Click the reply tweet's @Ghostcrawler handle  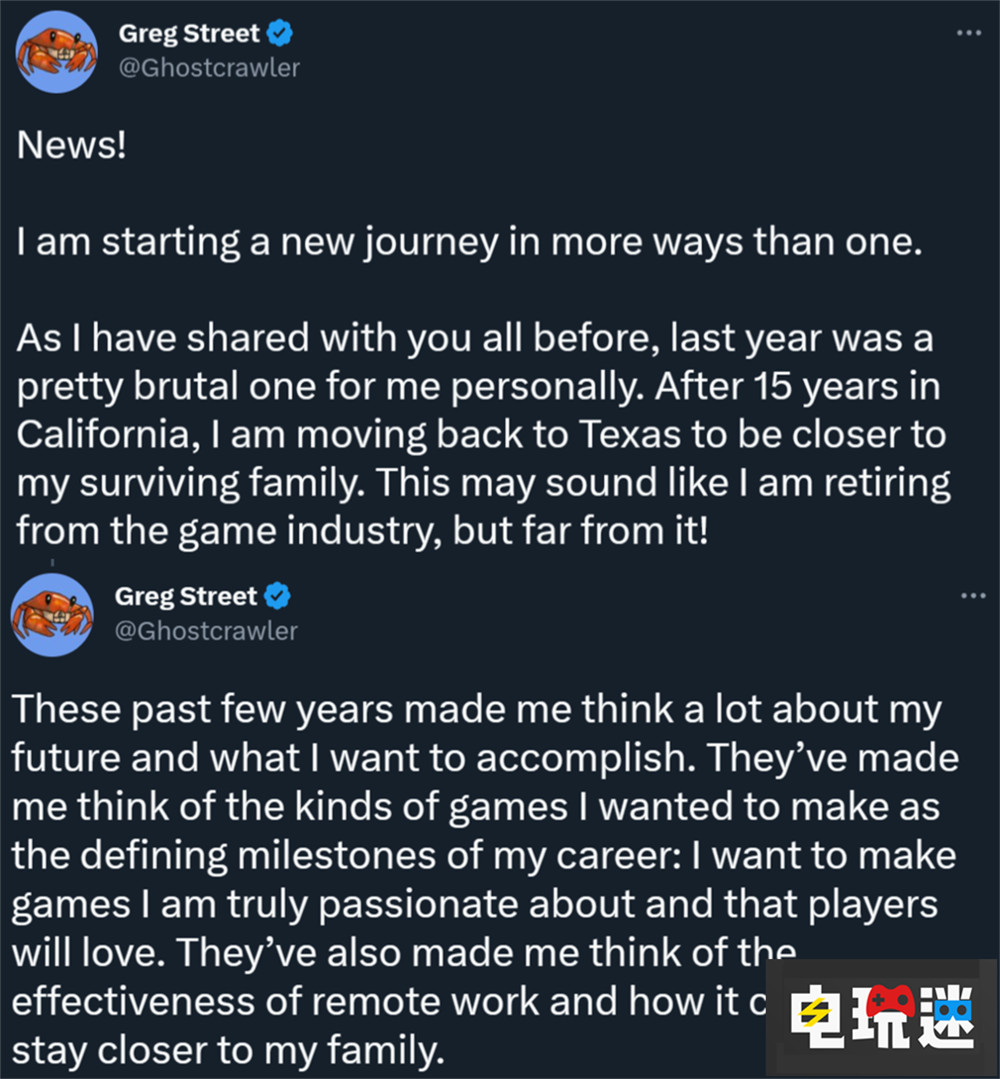pyautogui.click(x=206, y=630)
